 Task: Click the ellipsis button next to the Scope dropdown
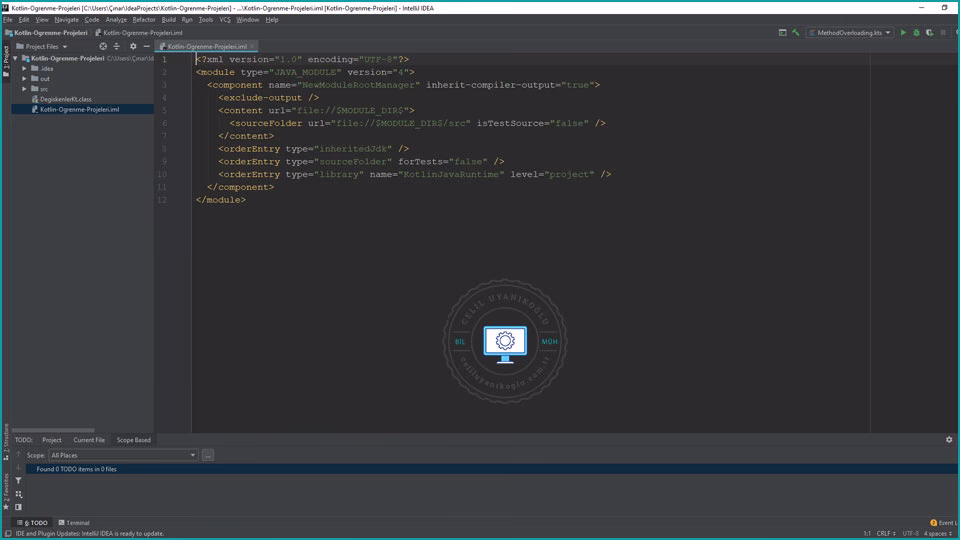pos(208,455)
